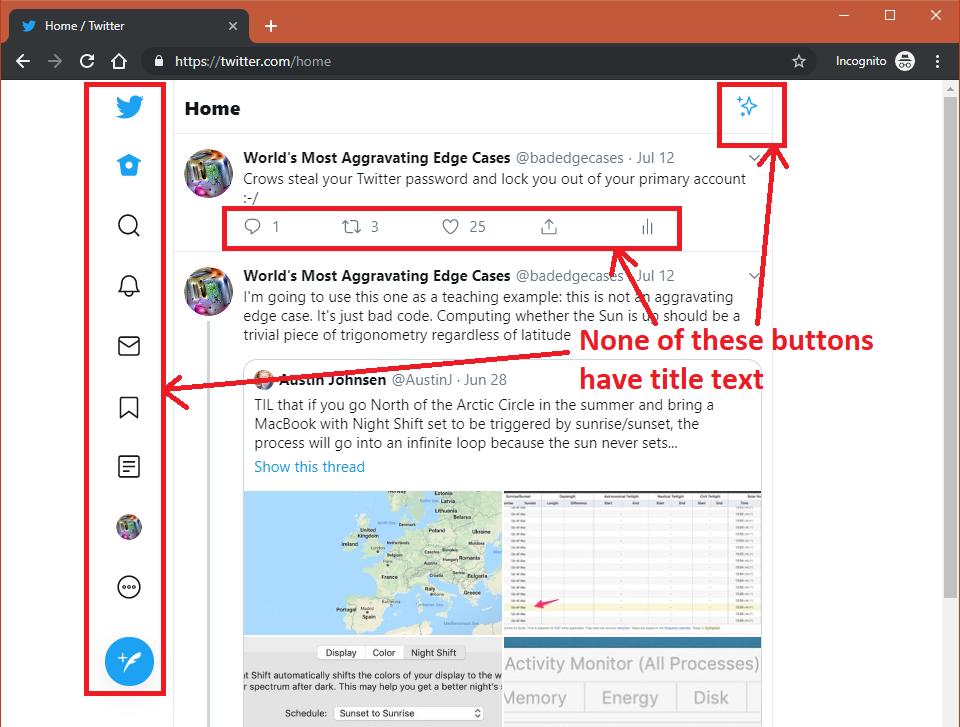
Task: Open first tweet author avatar
Action: coord(209,173)
